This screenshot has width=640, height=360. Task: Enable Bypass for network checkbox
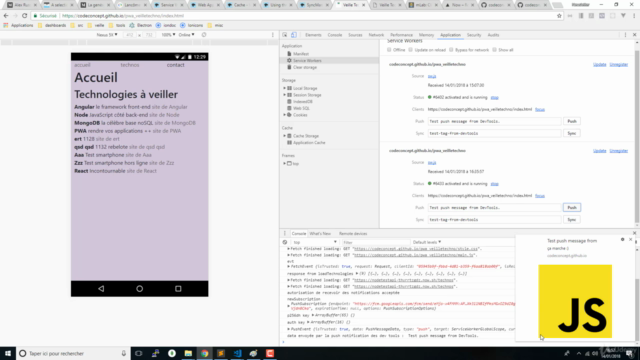(451, 50)
